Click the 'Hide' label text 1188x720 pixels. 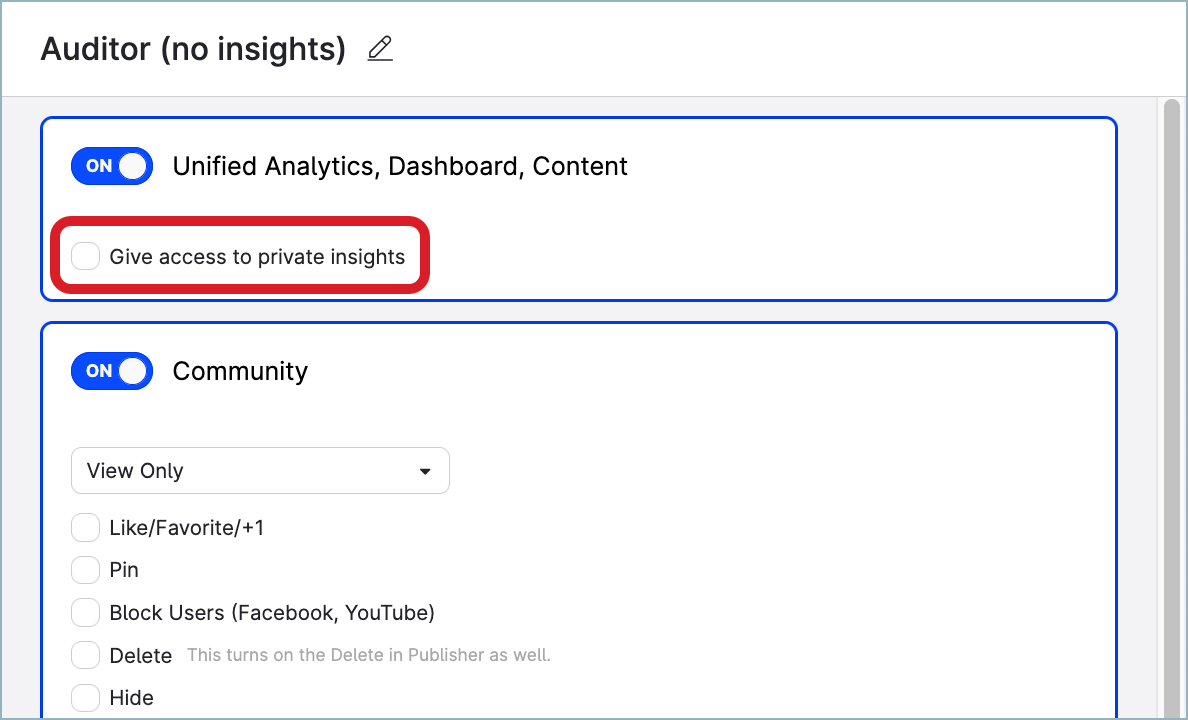point(132,697)
